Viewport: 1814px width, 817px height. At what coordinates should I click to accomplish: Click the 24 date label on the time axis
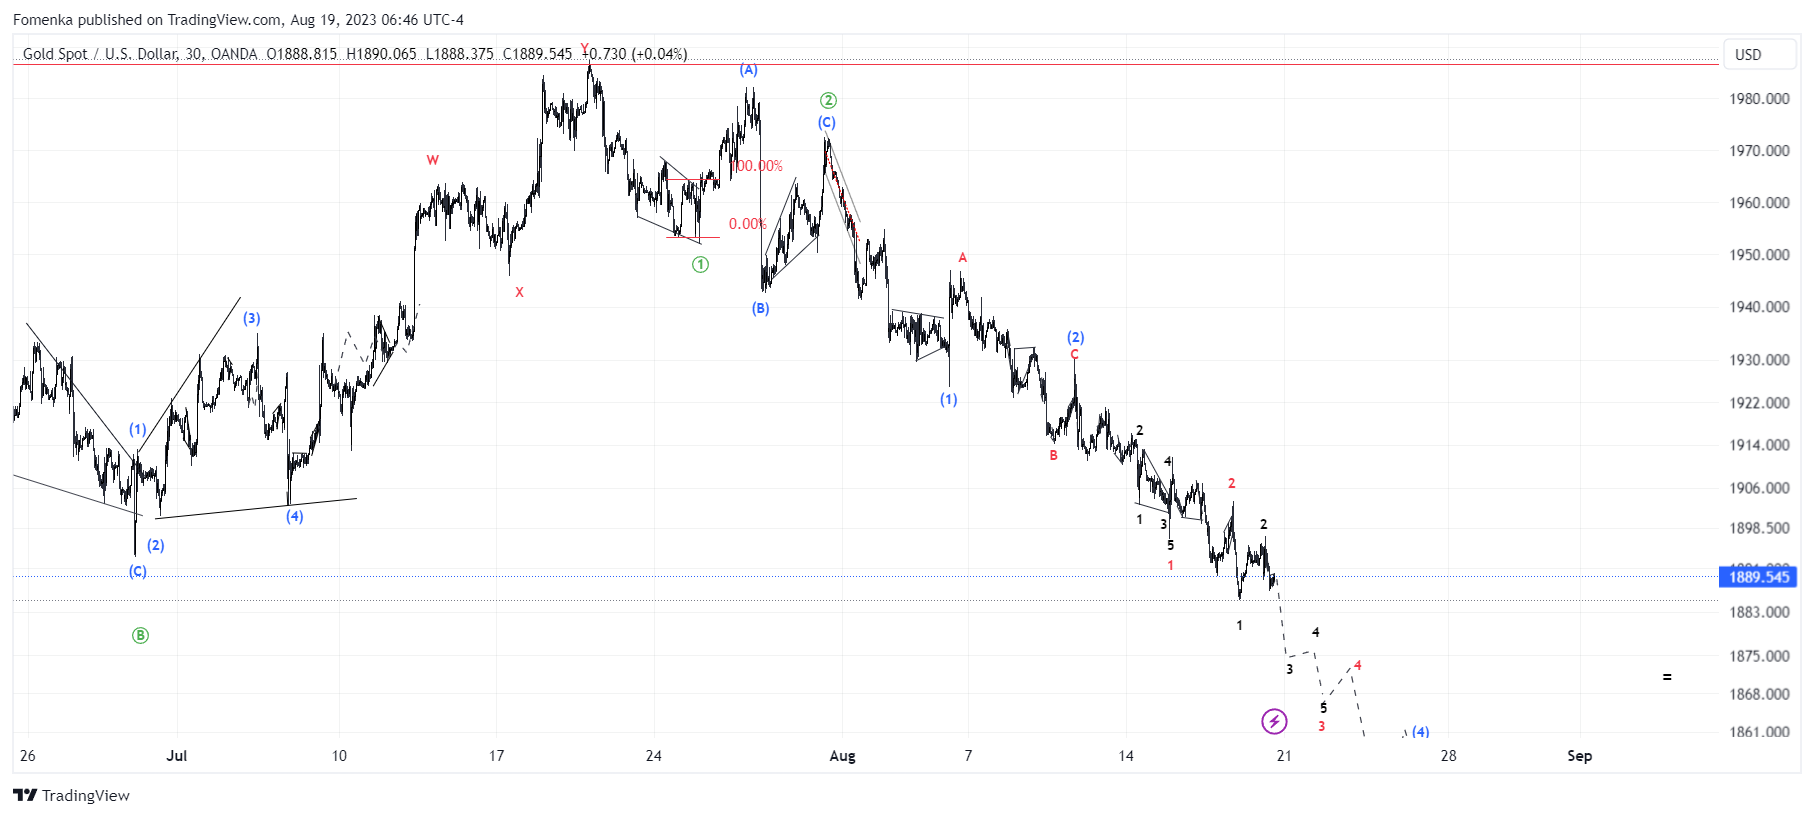click(x=654, y=756)
